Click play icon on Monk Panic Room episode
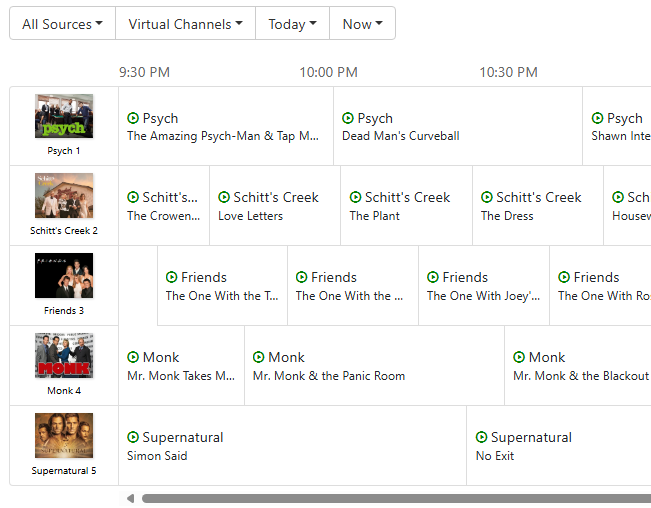This screenshot has width=651, height=508. click(x=259, y=357)
